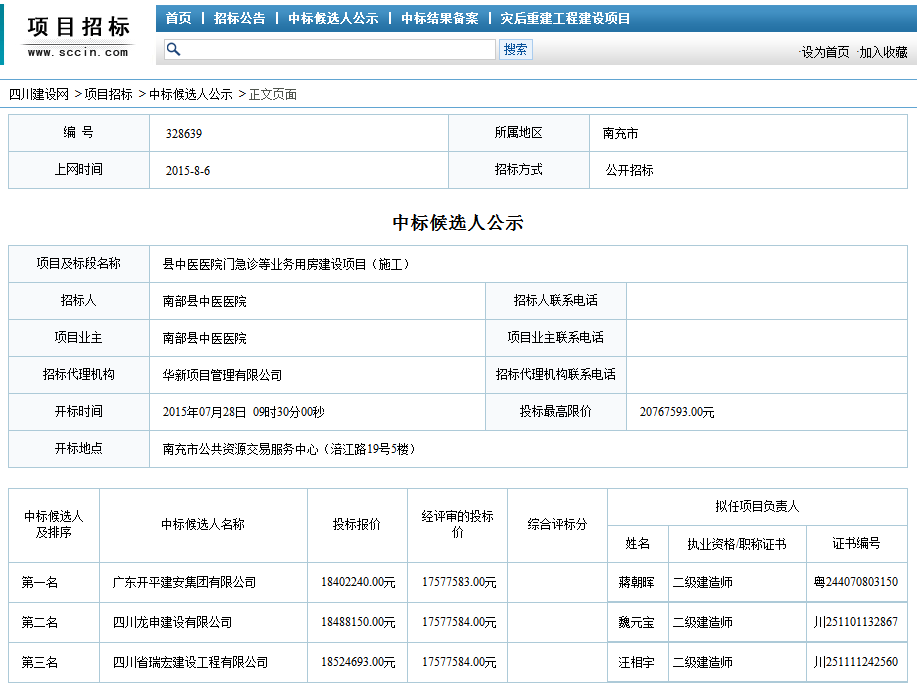Click the 设为首页 link
Viewport: 917px width, 688px height.
pyautogui.click(x=825, y=52)
